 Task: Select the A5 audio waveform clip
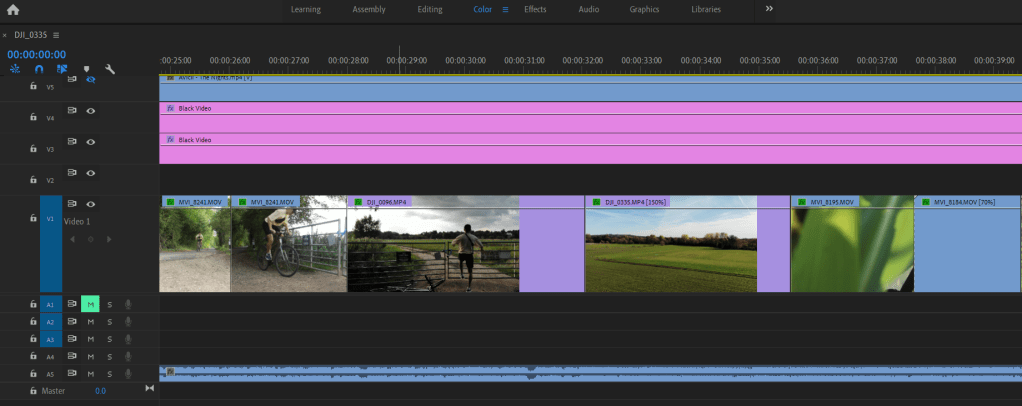[x=591, y=373]
